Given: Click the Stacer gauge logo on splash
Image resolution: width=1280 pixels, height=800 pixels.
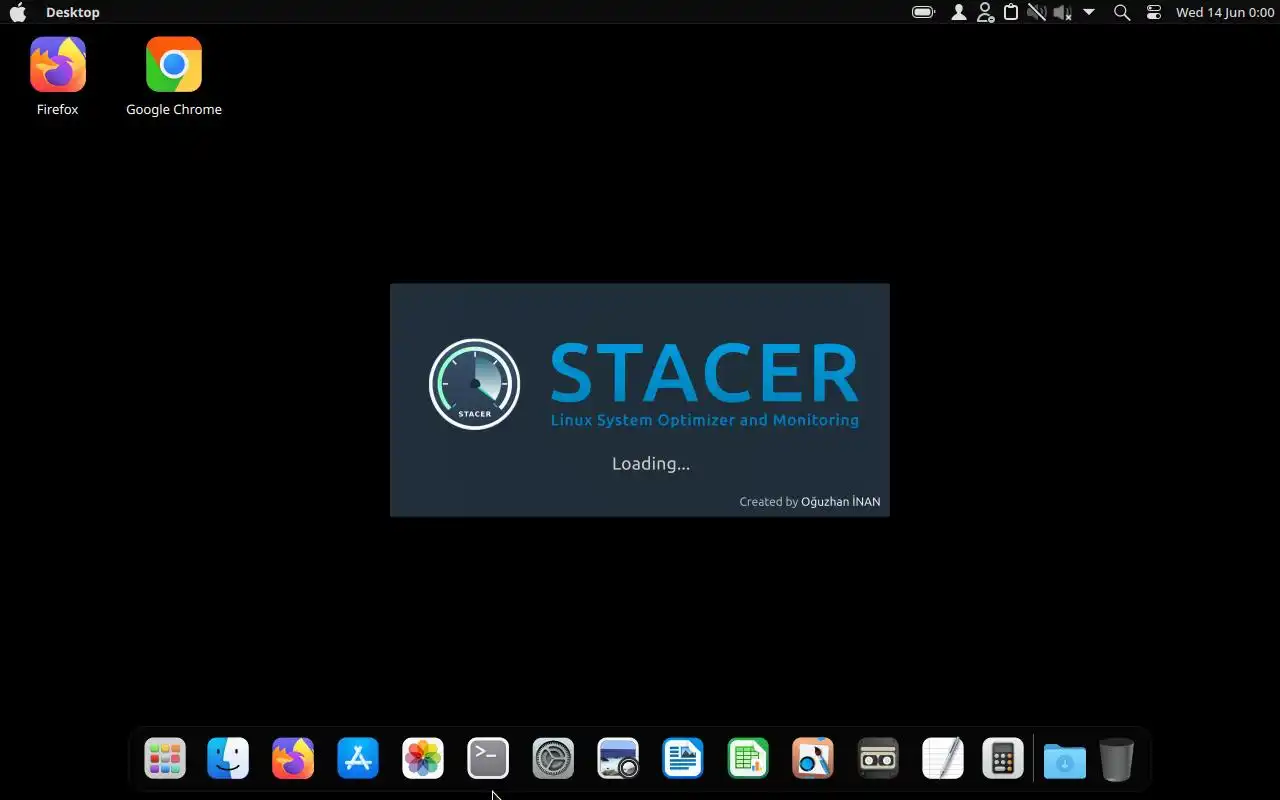Looking at the screenshot, I should (474, 384).
